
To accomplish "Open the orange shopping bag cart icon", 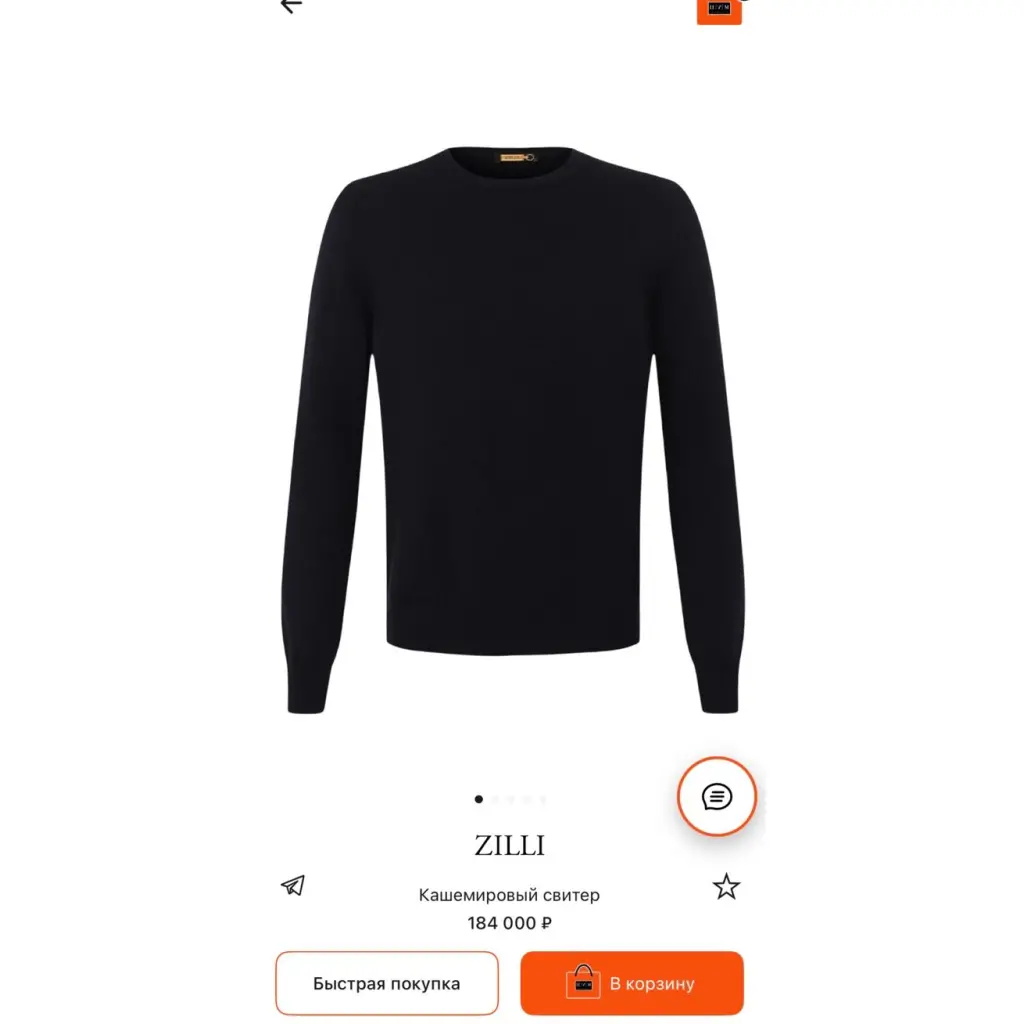I will 719,11.
